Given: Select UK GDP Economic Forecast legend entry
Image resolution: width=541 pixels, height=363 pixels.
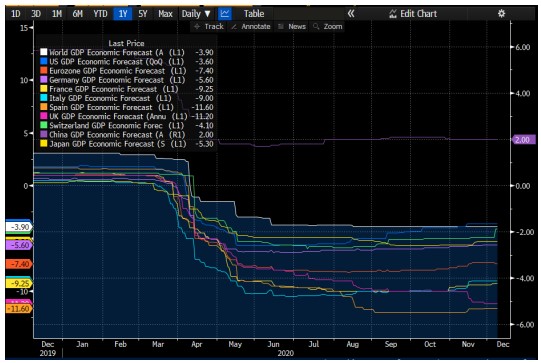Looking at the screenshot, I should pos(127,116).
